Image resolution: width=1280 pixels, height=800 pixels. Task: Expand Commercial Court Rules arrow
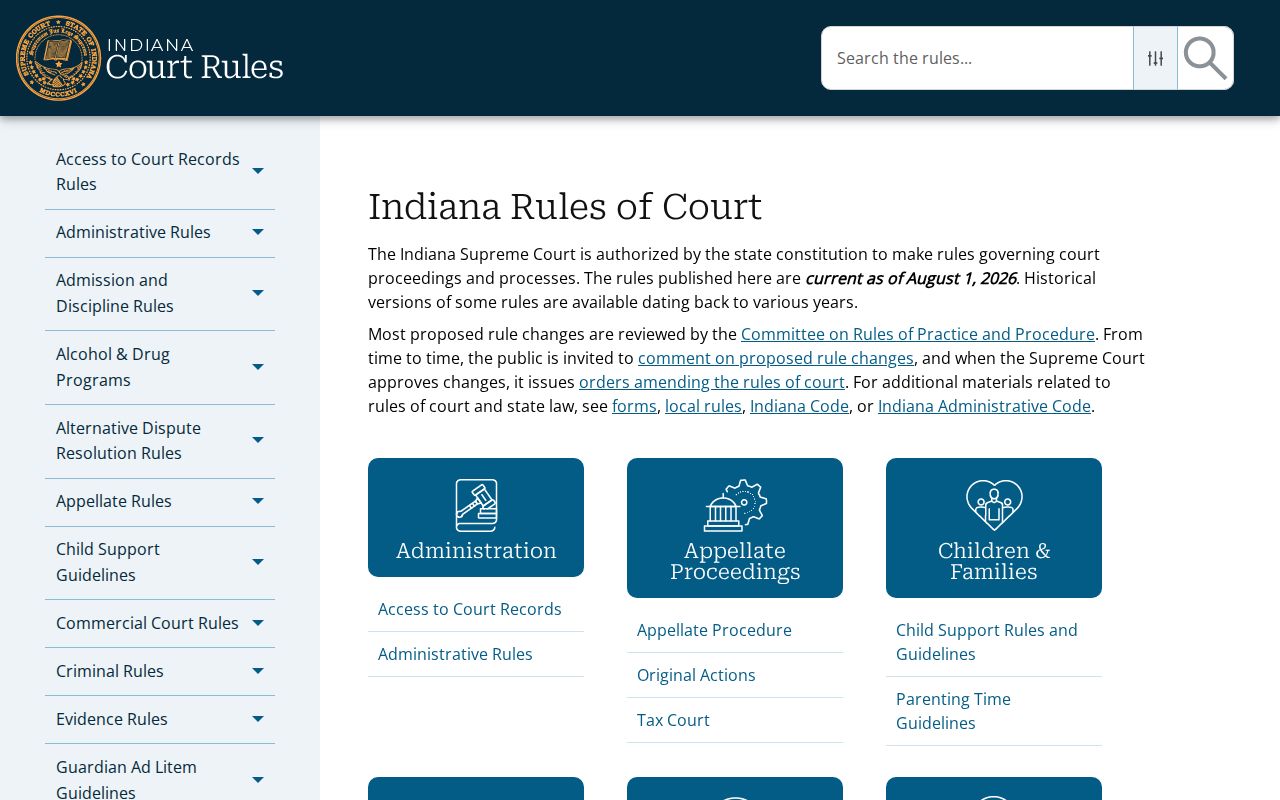click(258, 623)
